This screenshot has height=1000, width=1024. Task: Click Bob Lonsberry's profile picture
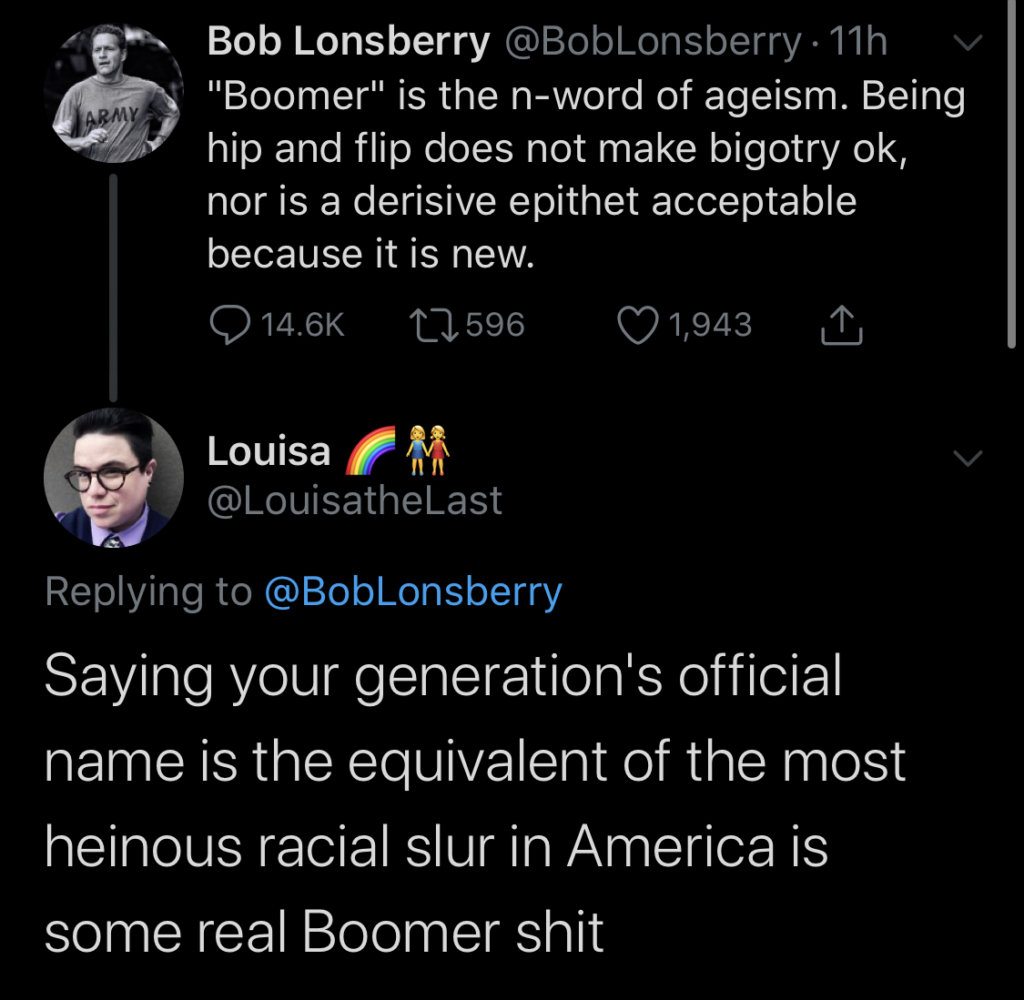tap(114, 92)
